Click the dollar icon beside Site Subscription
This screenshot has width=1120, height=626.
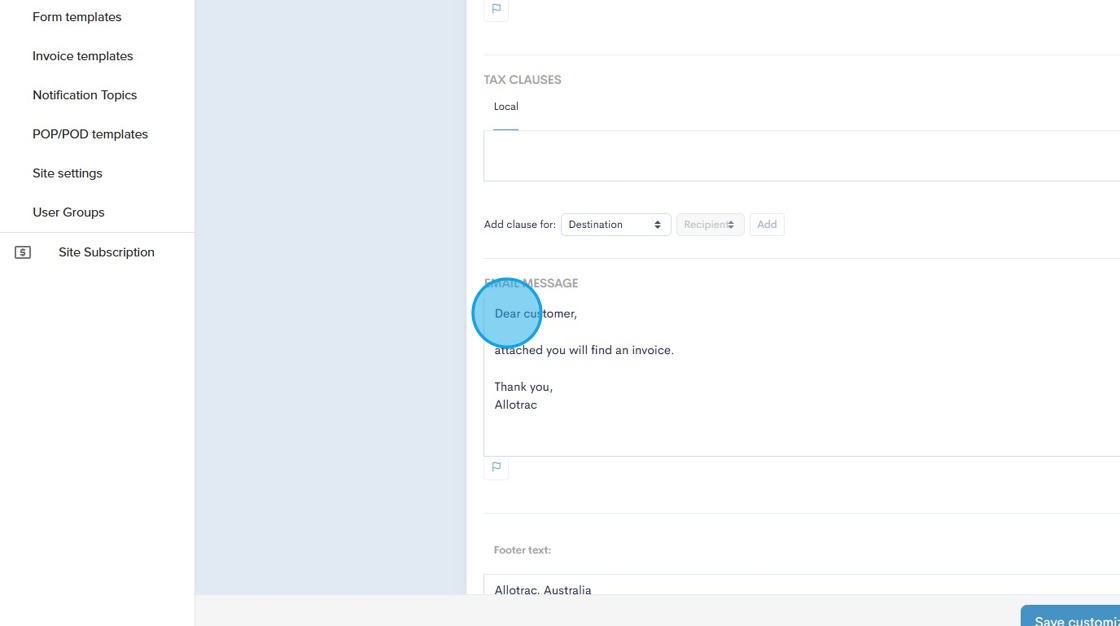(23, 253)
